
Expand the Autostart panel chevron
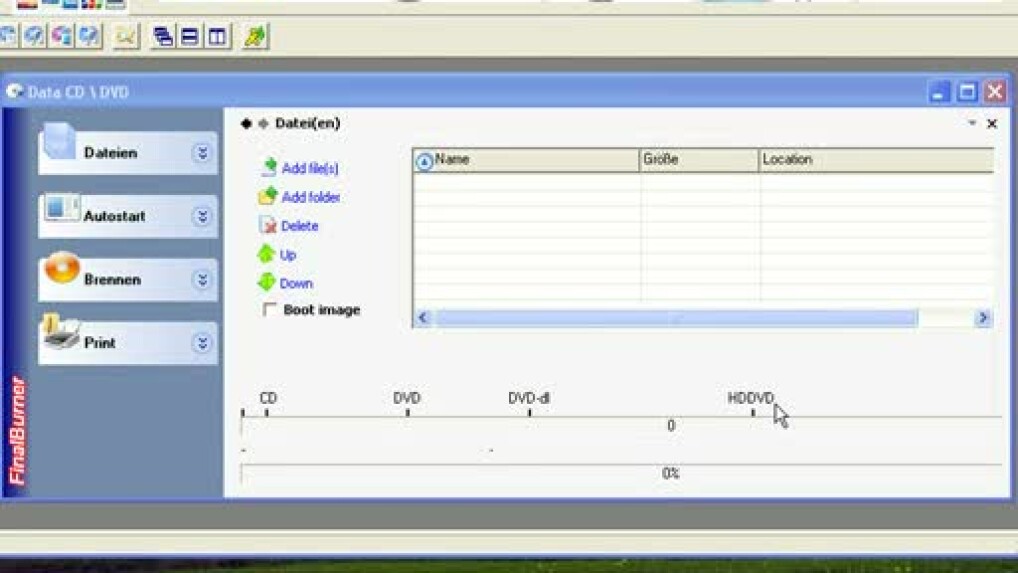[x=202, y=217]
